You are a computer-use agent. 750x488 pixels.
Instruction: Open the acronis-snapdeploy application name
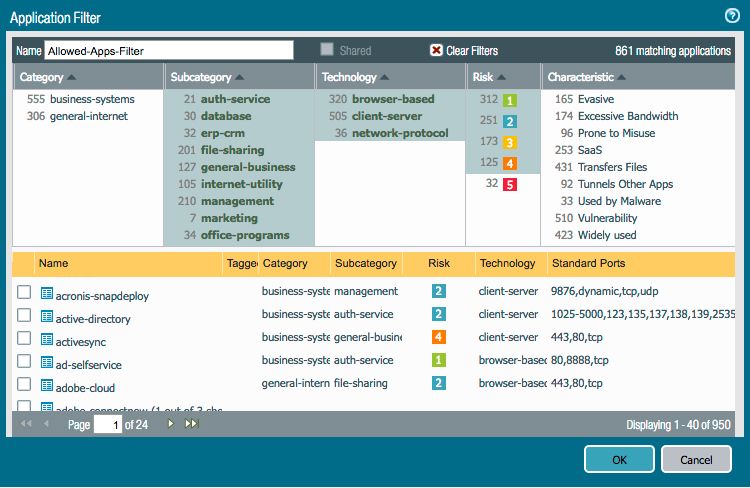pos(102,296)
